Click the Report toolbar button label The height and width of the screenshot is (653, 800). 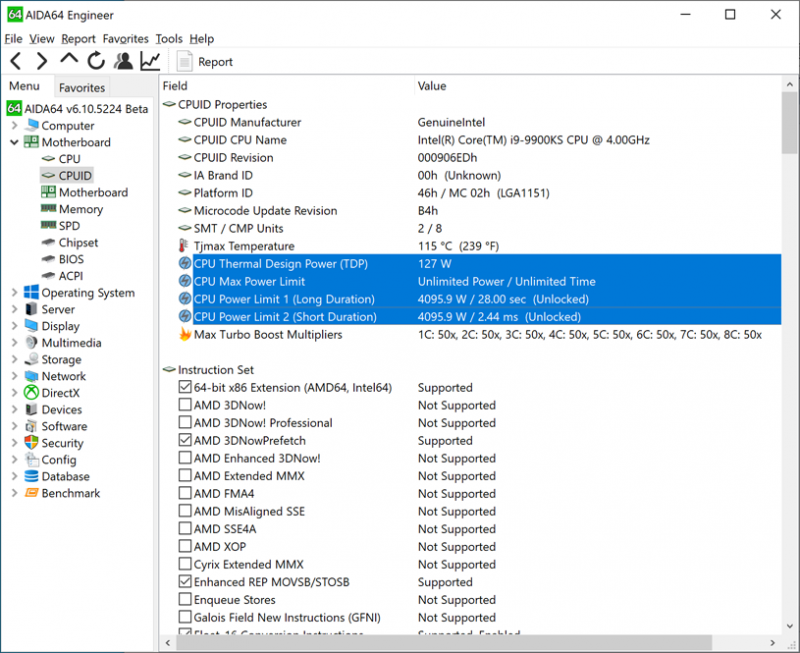[x=215, y=62]
